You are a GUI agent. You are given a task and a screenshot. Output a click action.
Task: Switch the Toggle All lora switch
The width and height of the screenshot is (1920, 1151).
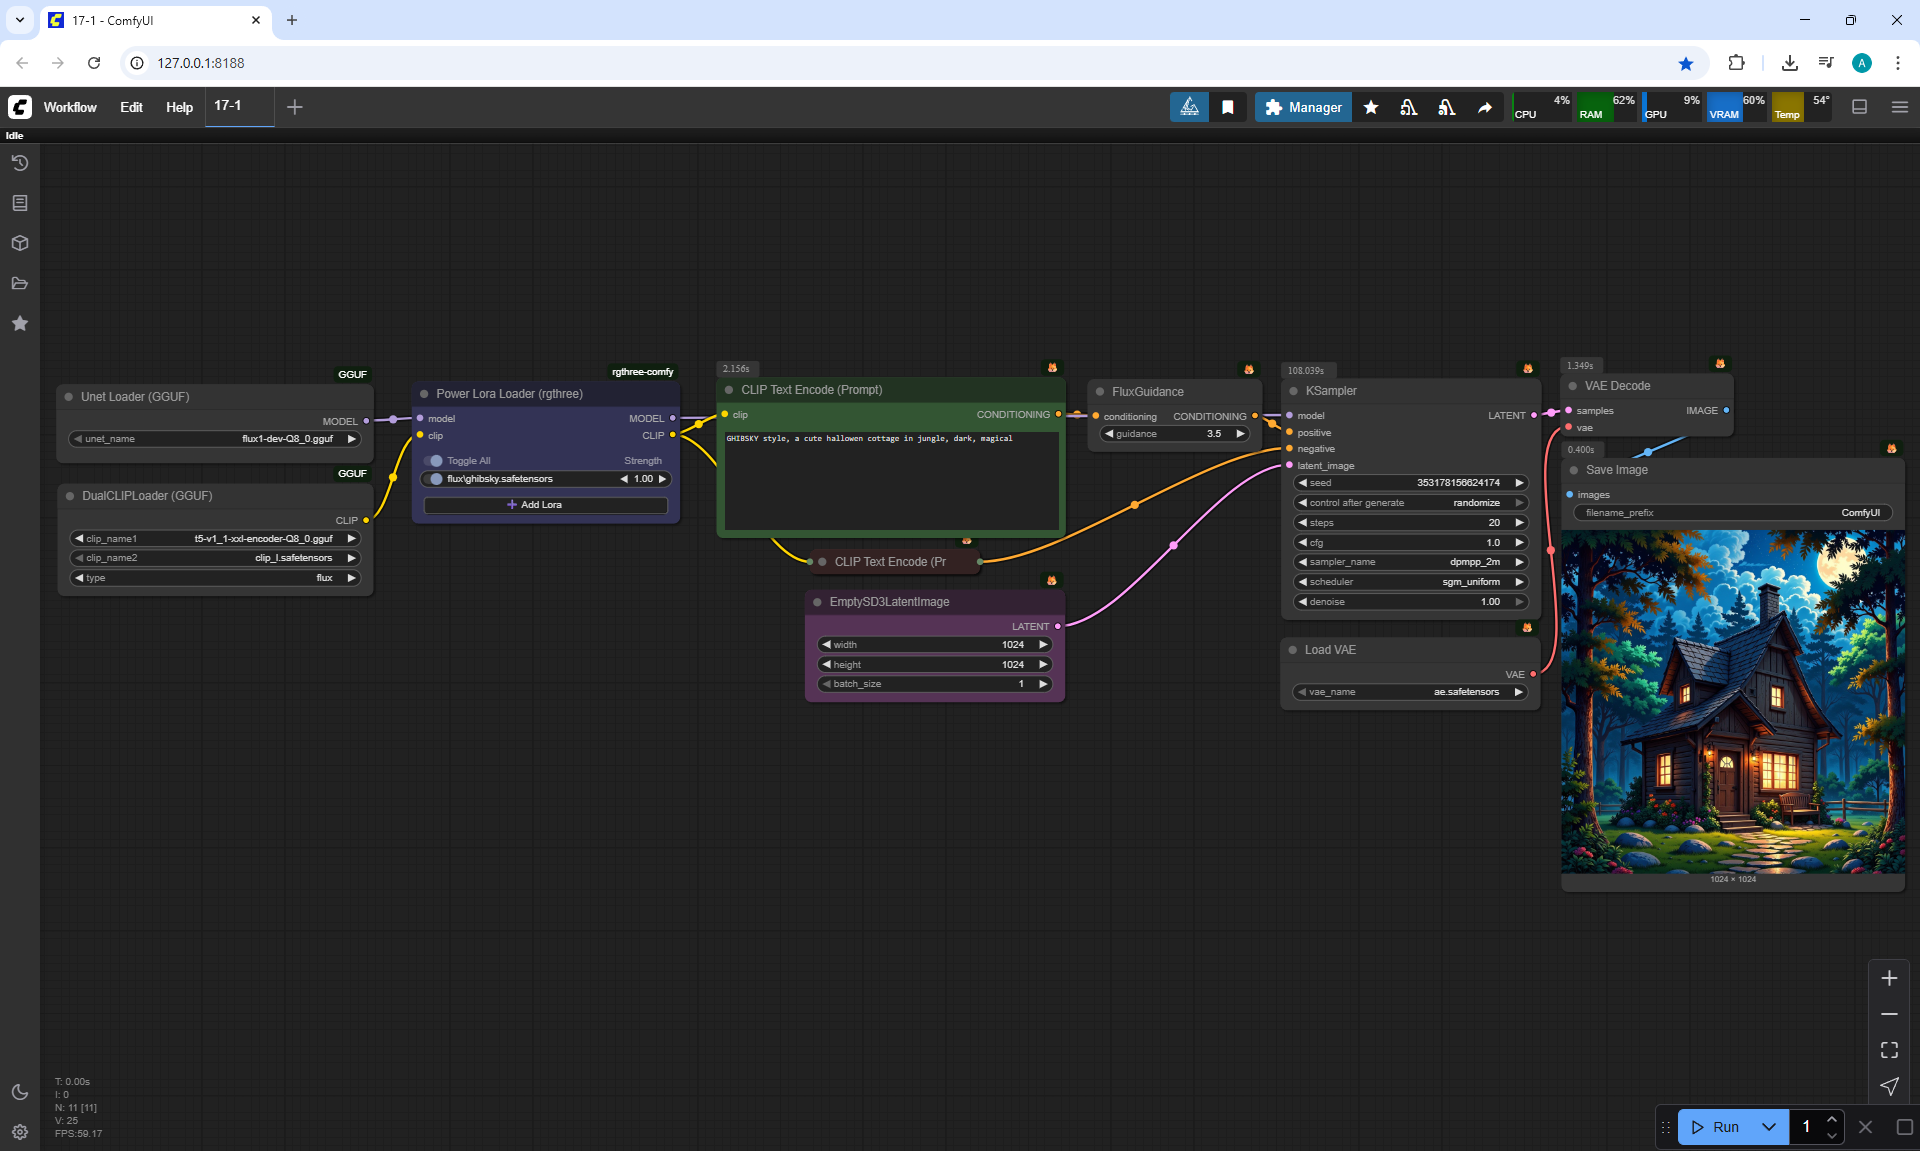(x=435, y=461)
